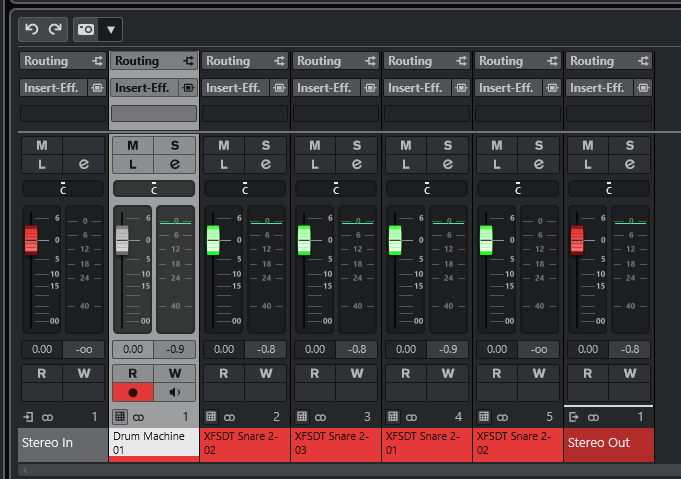Mute the Stereo In channel
681x479 pixels.
[x=42, y=145]
